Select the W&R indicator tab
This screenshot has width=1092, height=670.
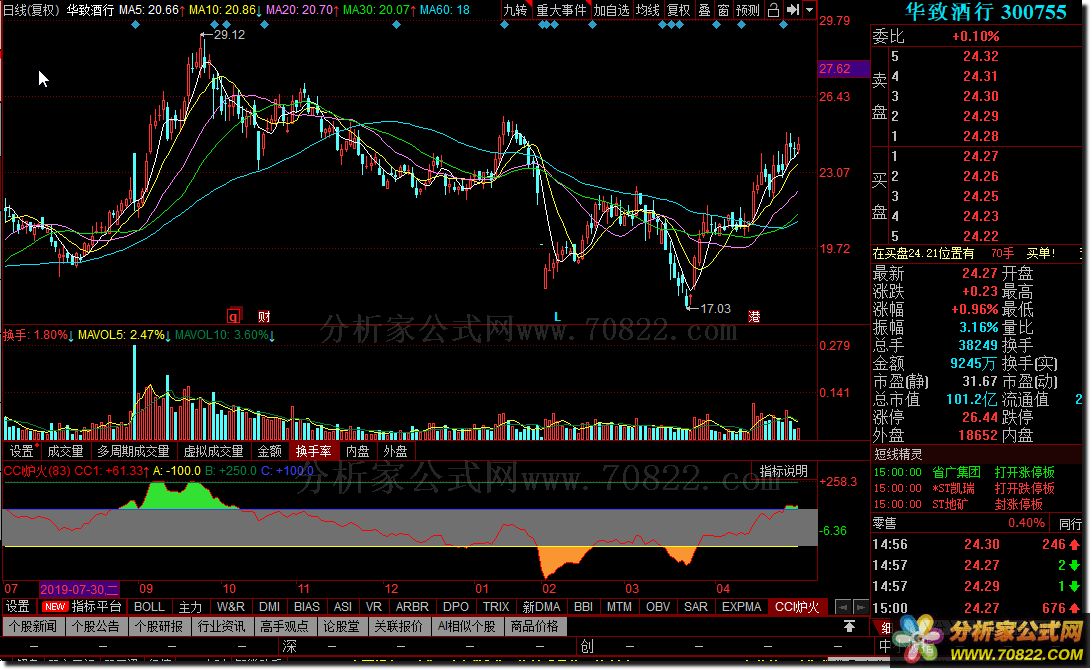pos(231,607)
